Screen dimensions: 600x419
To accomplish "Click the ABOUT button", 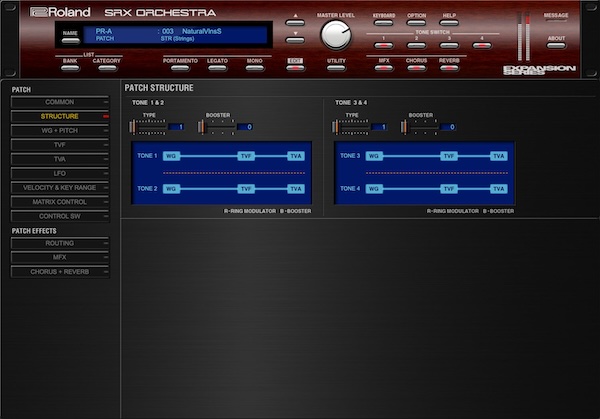I will click(556, 46).
